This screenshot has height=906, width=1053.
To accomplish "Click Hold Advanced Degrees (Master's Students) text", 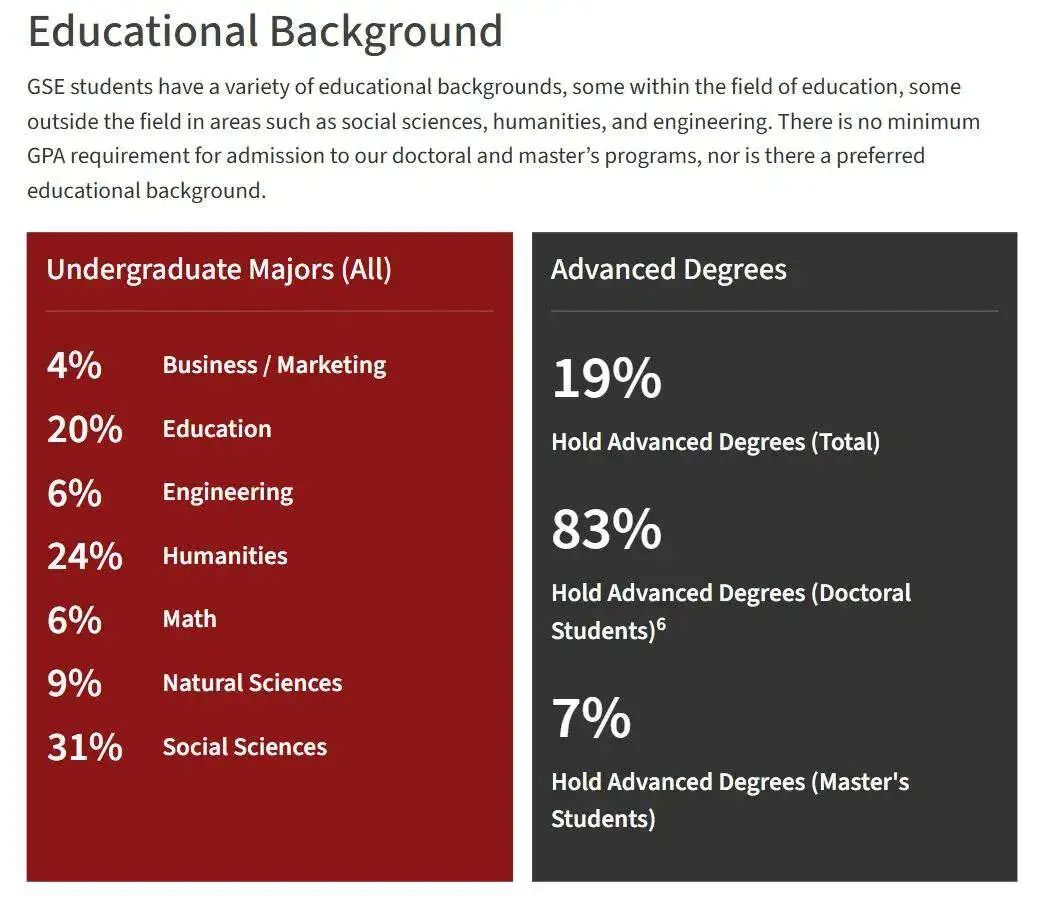I will coord(730,800).
